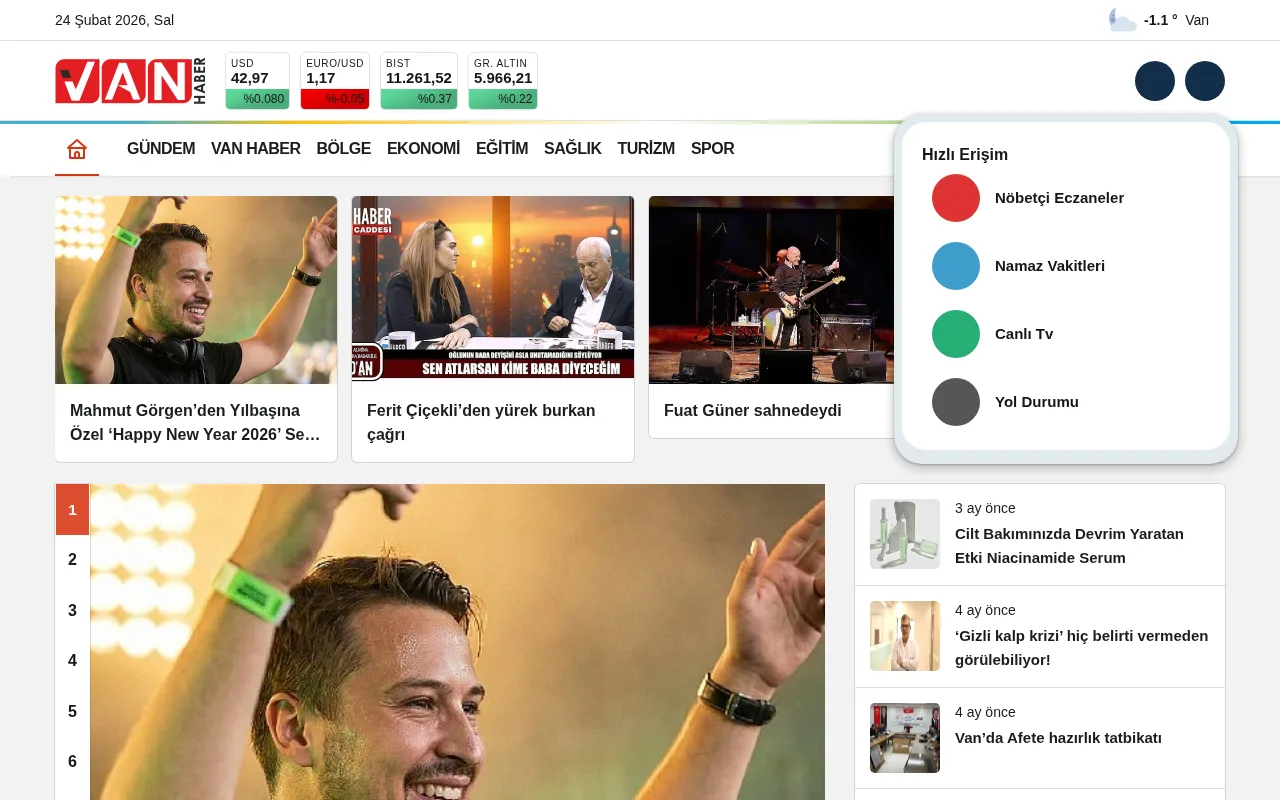Click the second dark circular icon in the header
Image resolution: width=1280 pixels, height=800 pixels.
tap(1205, 81)
